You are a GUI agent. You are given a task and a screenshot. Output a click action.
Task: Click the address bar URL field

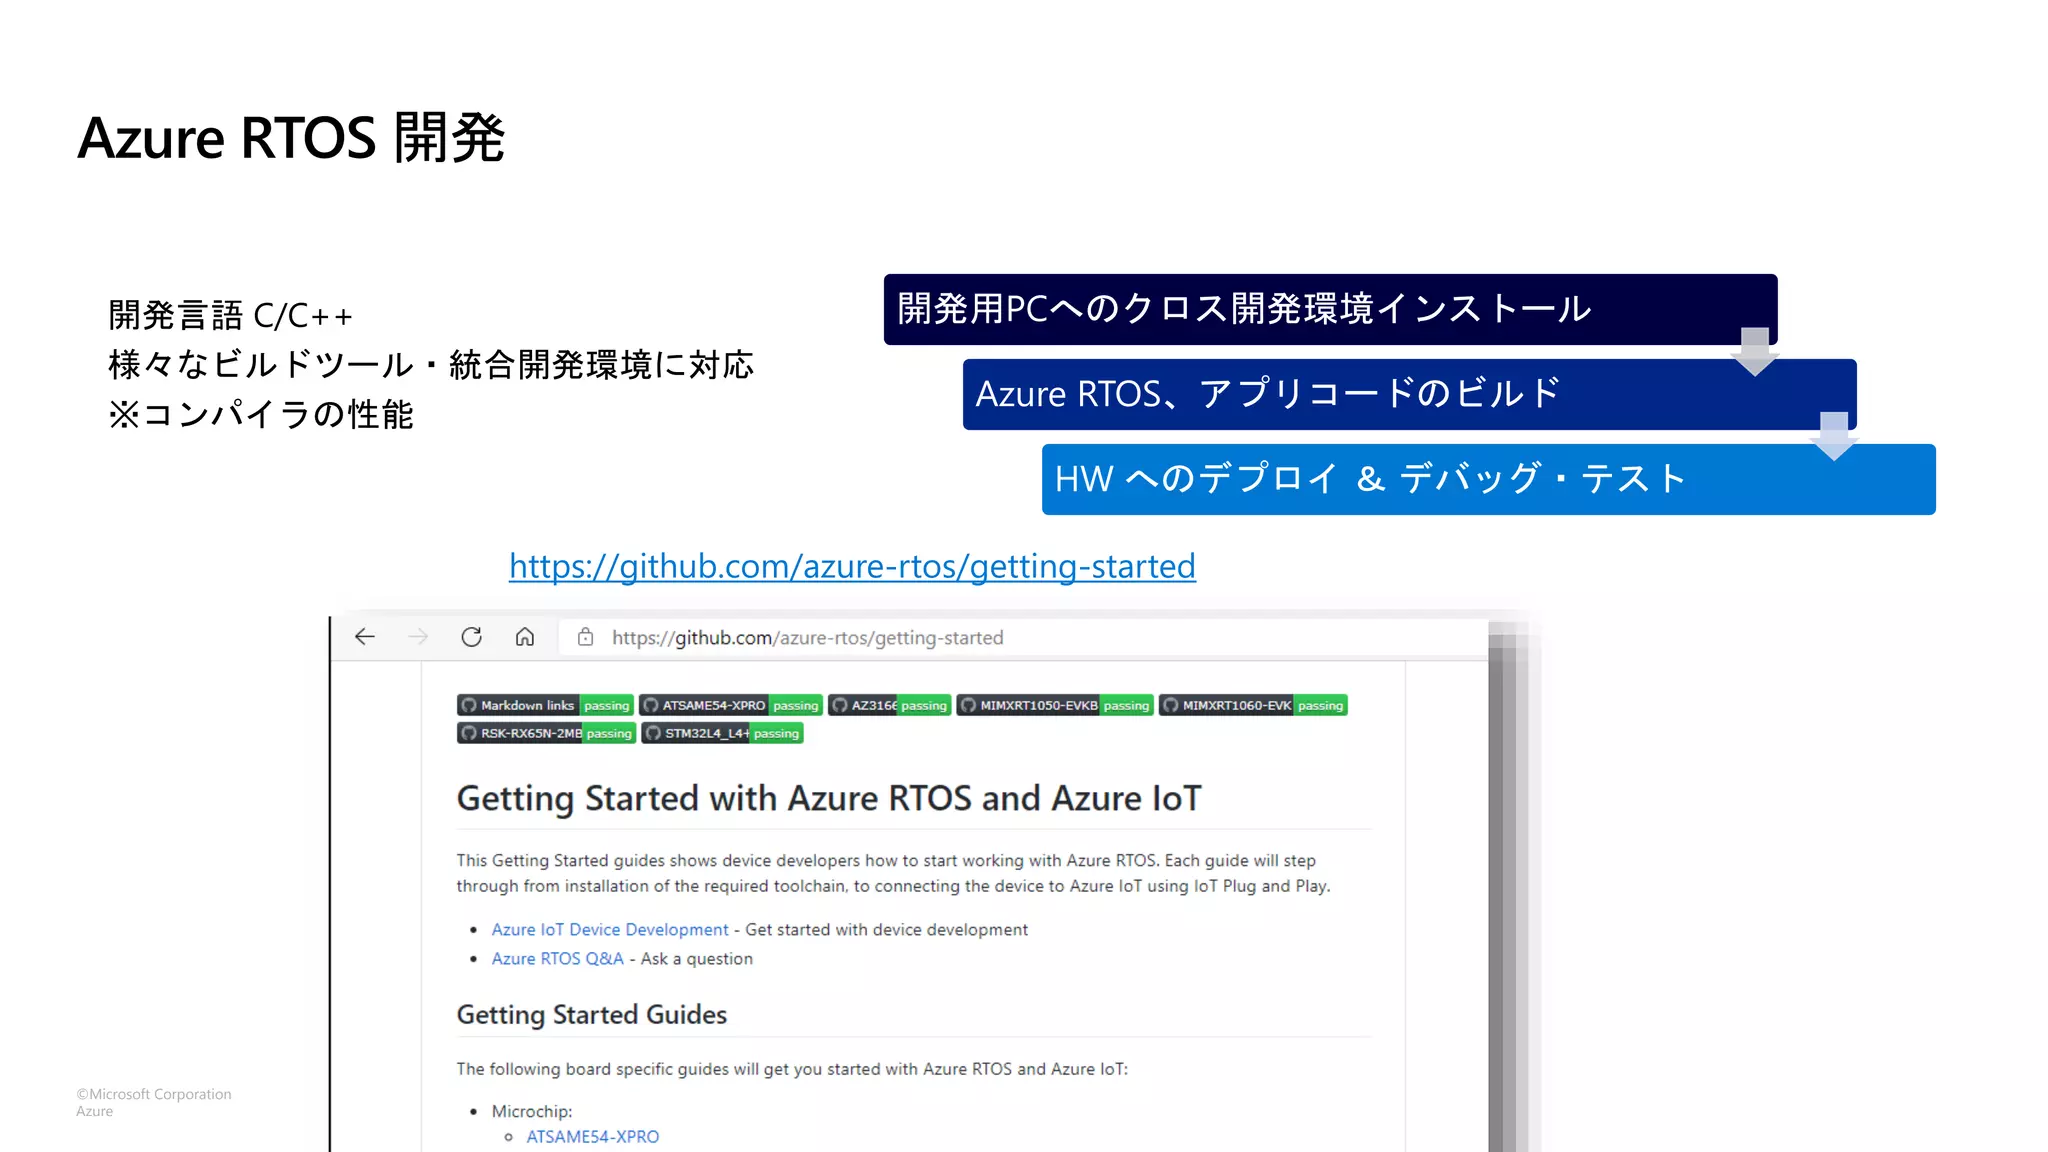click(x=1022, y=638)
